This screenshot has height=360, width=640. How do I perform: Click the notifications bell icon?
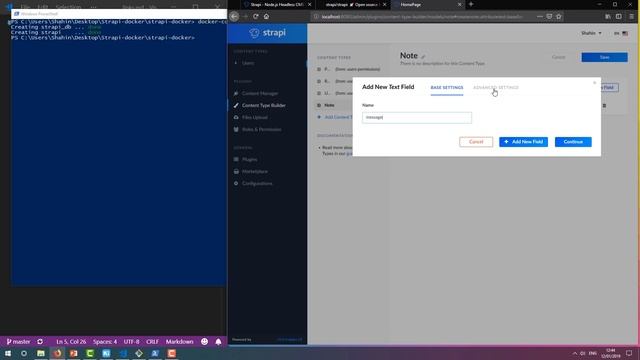[x=218, y=342]
